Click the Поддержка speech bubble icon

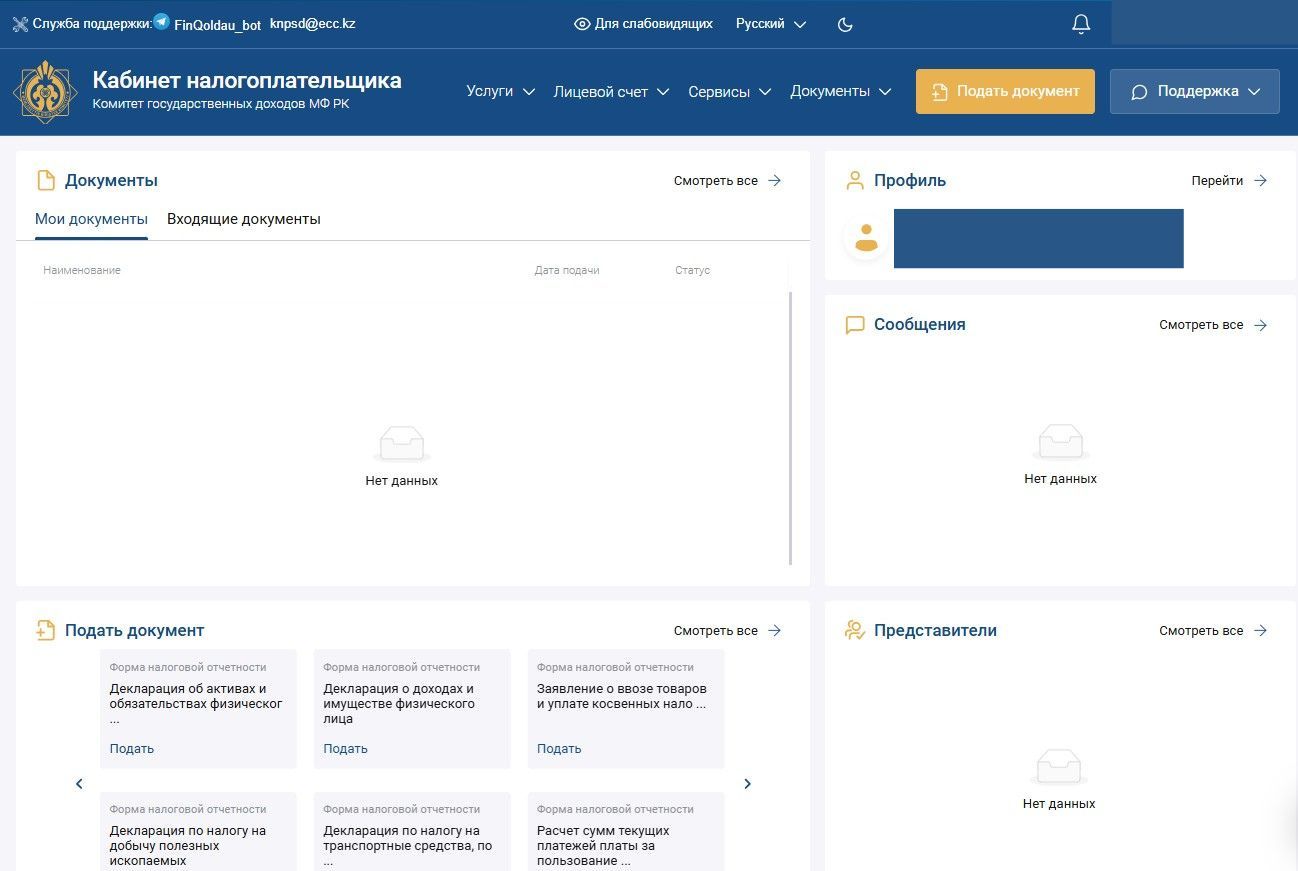coord(1139,92)
